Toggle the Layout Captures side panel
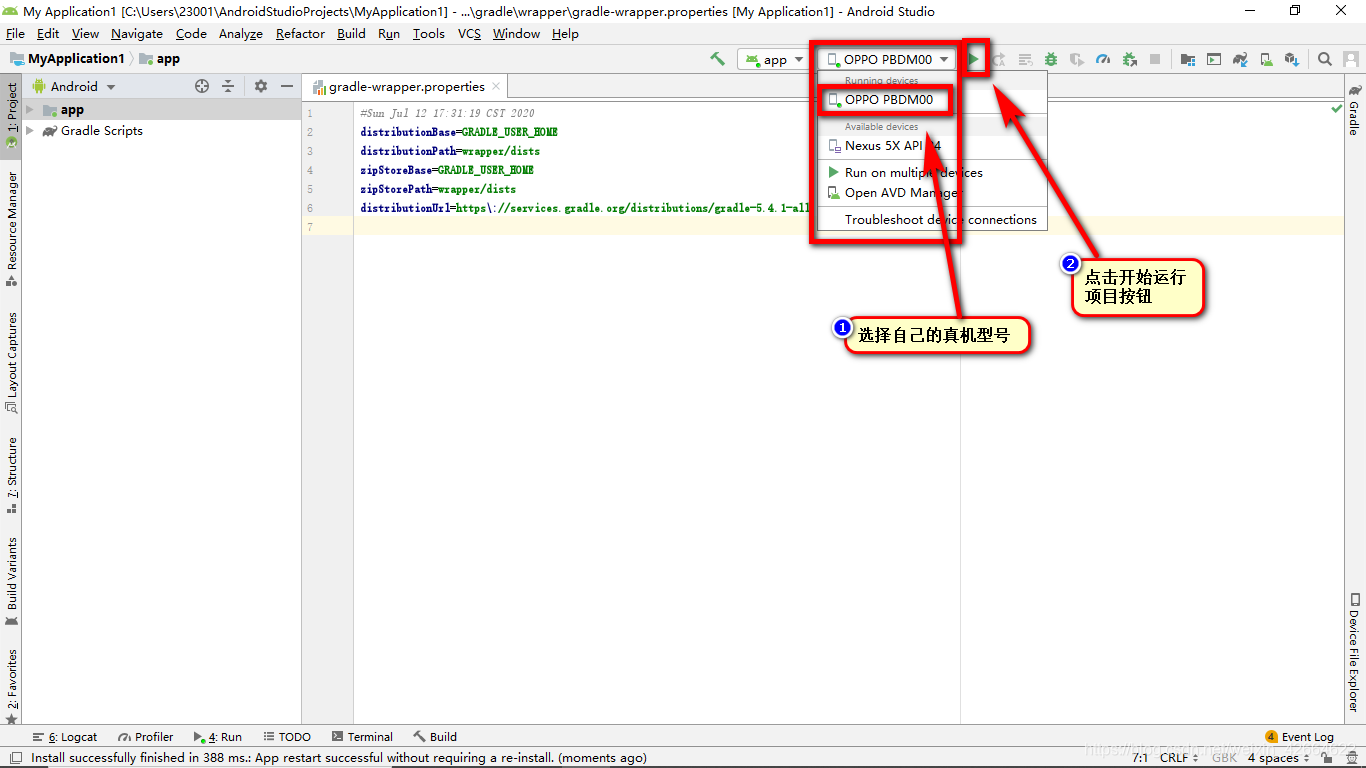 12,362
